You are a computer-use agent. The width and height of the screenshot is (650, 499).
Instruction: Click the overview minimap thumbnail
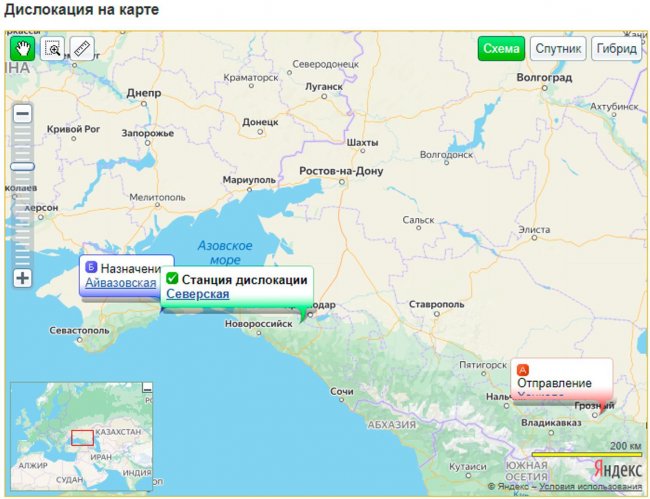tap(80, 438)
